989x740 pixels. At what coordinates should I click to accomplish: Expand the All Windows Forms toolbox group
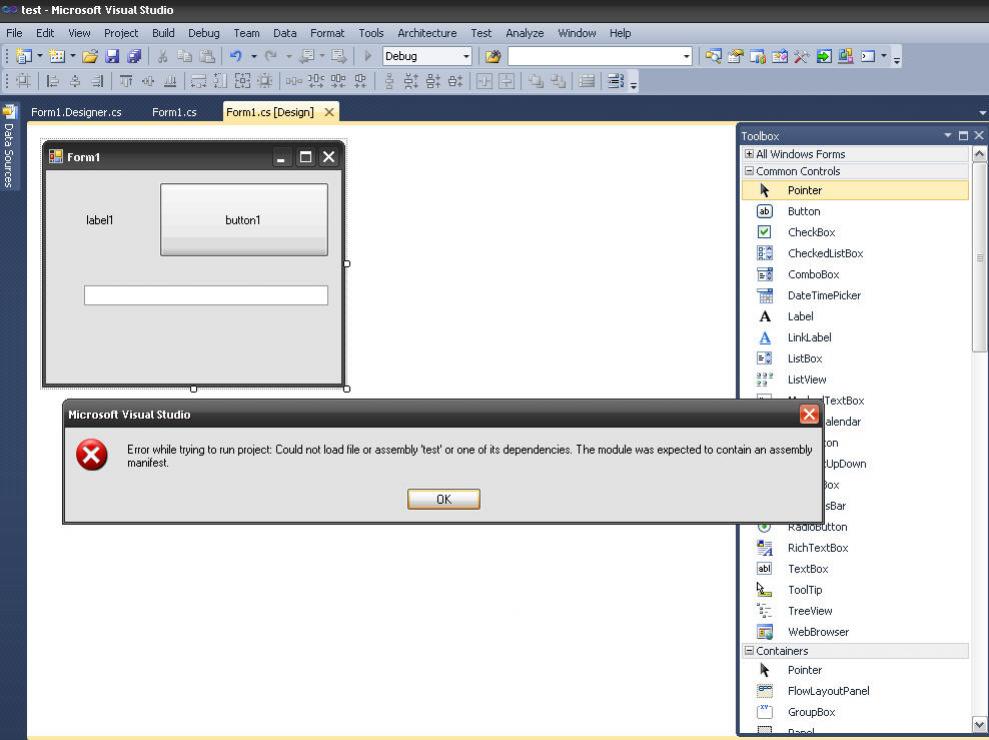tap(749, 154)
